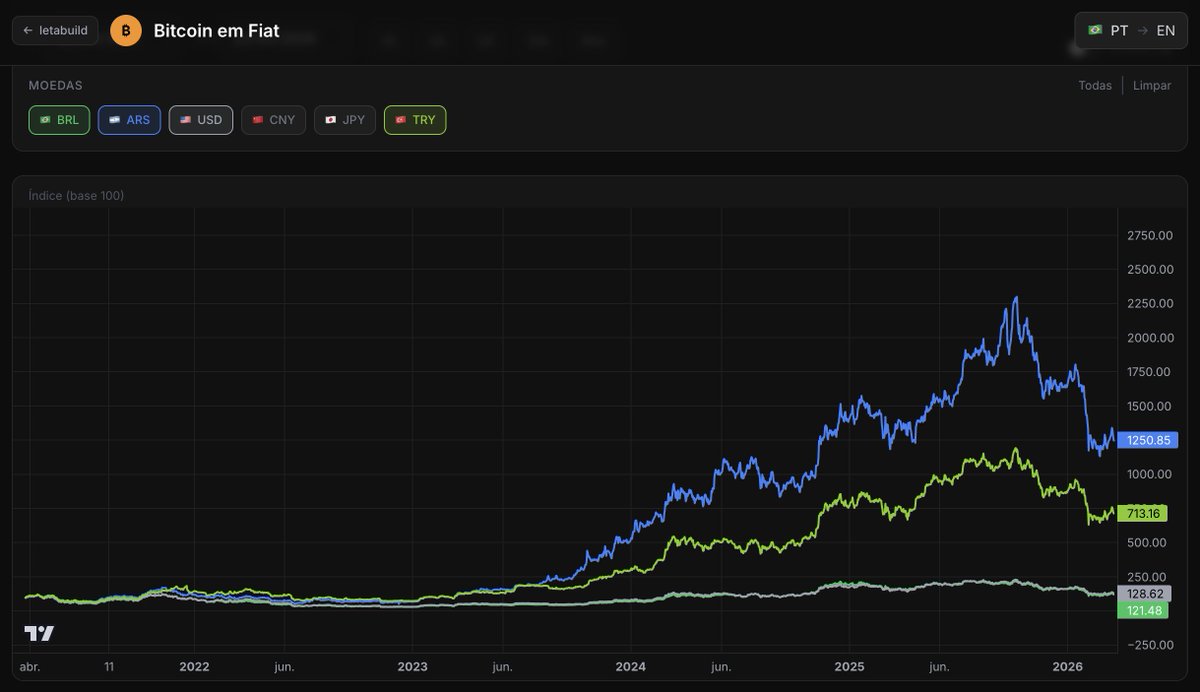The image size is (1200, 692).
Task: Click the 2750.00 price axis value
Action: (x=1149, y=235)
